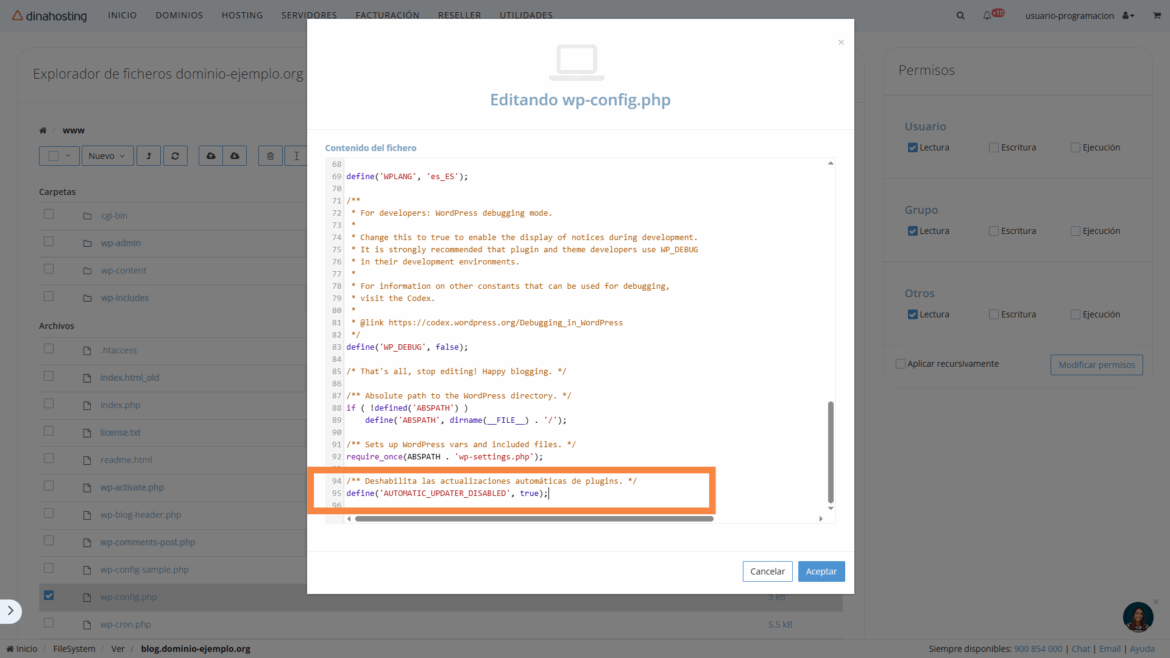Open the shopping cart icon
This screenshot has width=1170, height=658.
coord(1157,16)
